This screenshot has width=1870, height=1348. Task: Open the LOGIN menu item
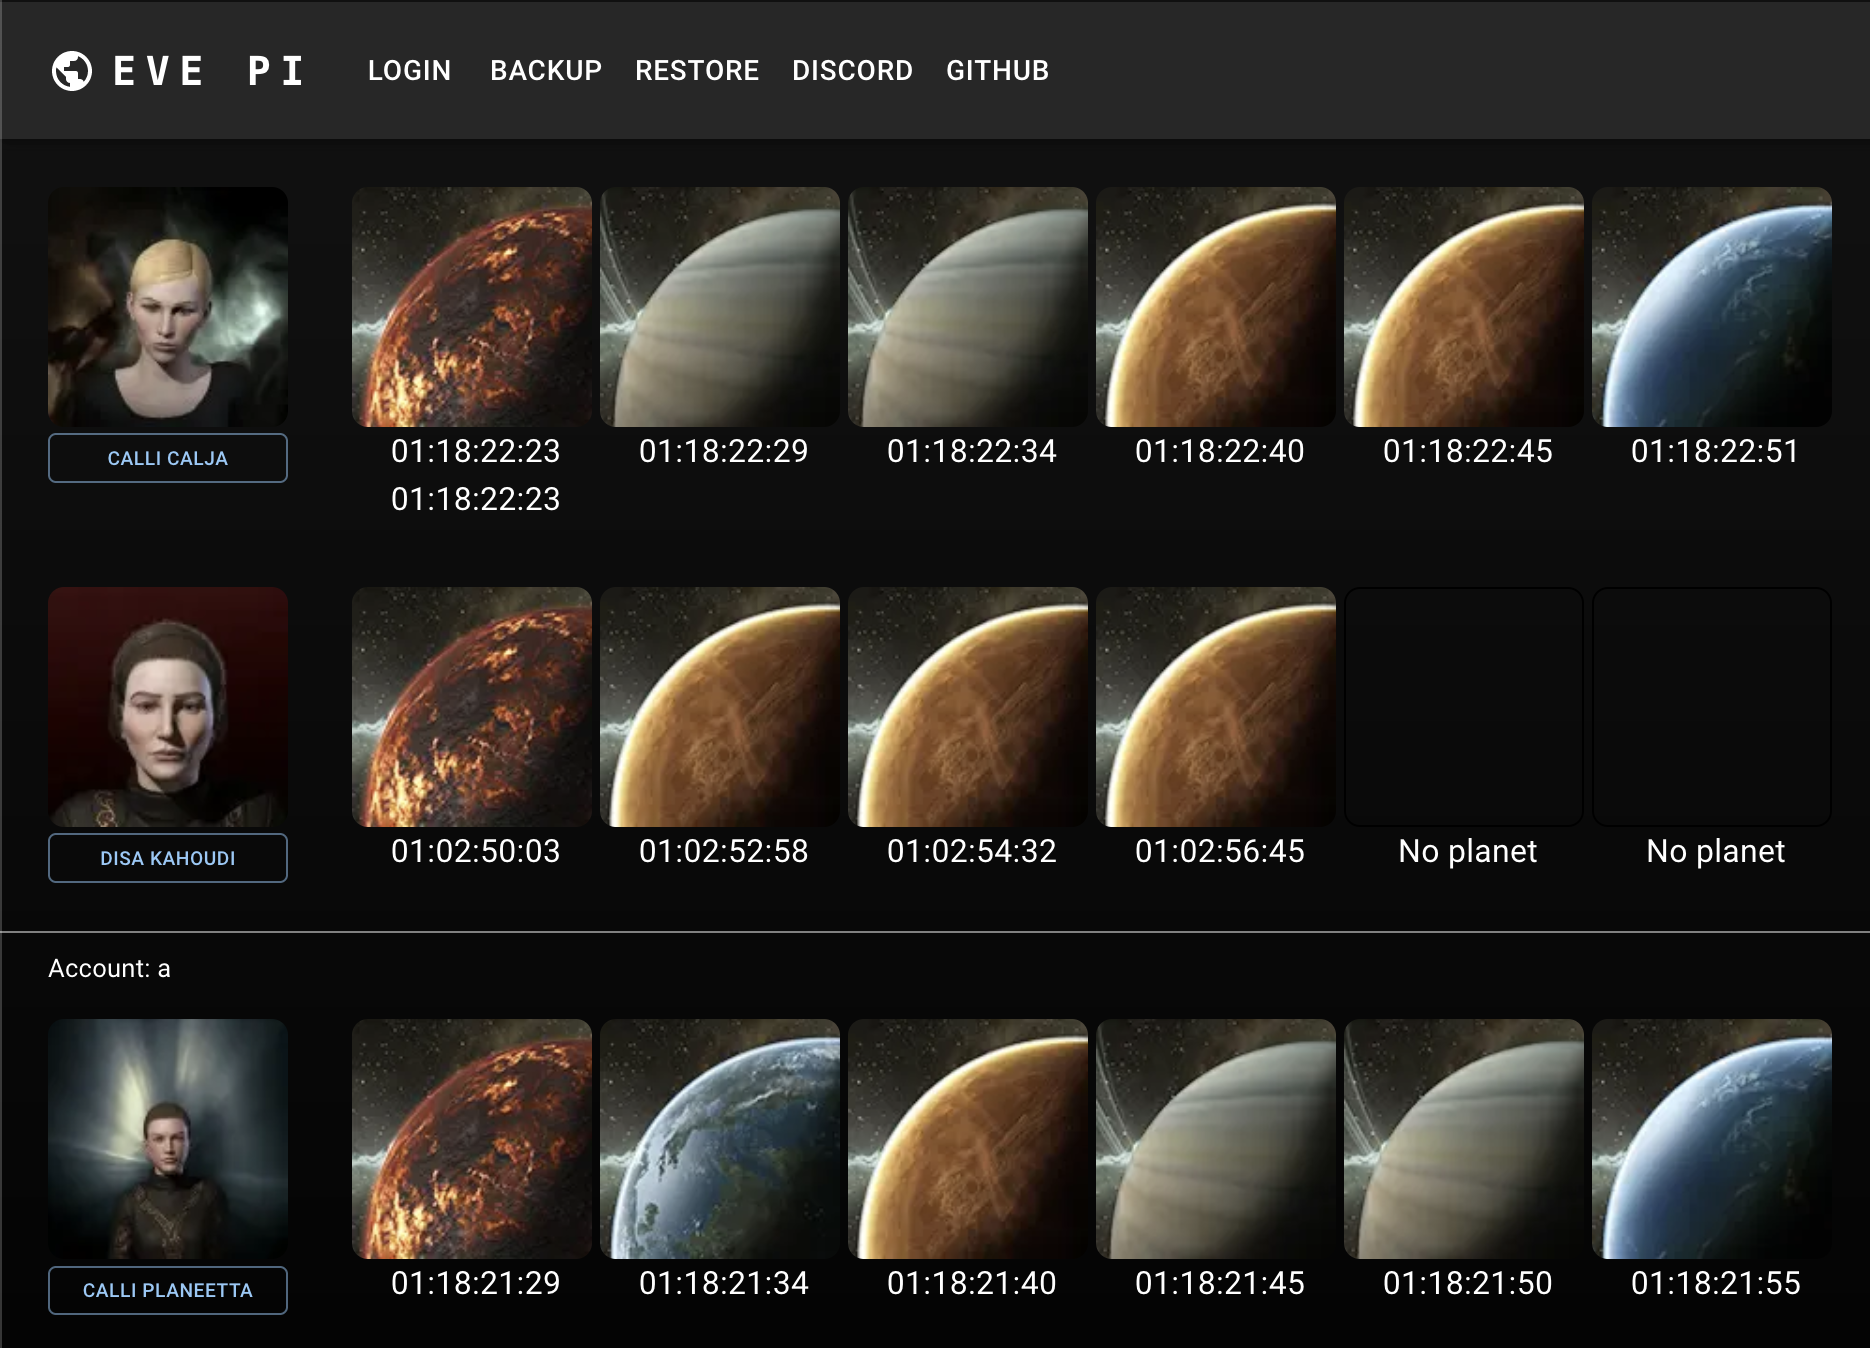pyautogui.click(x=409, y=71)
